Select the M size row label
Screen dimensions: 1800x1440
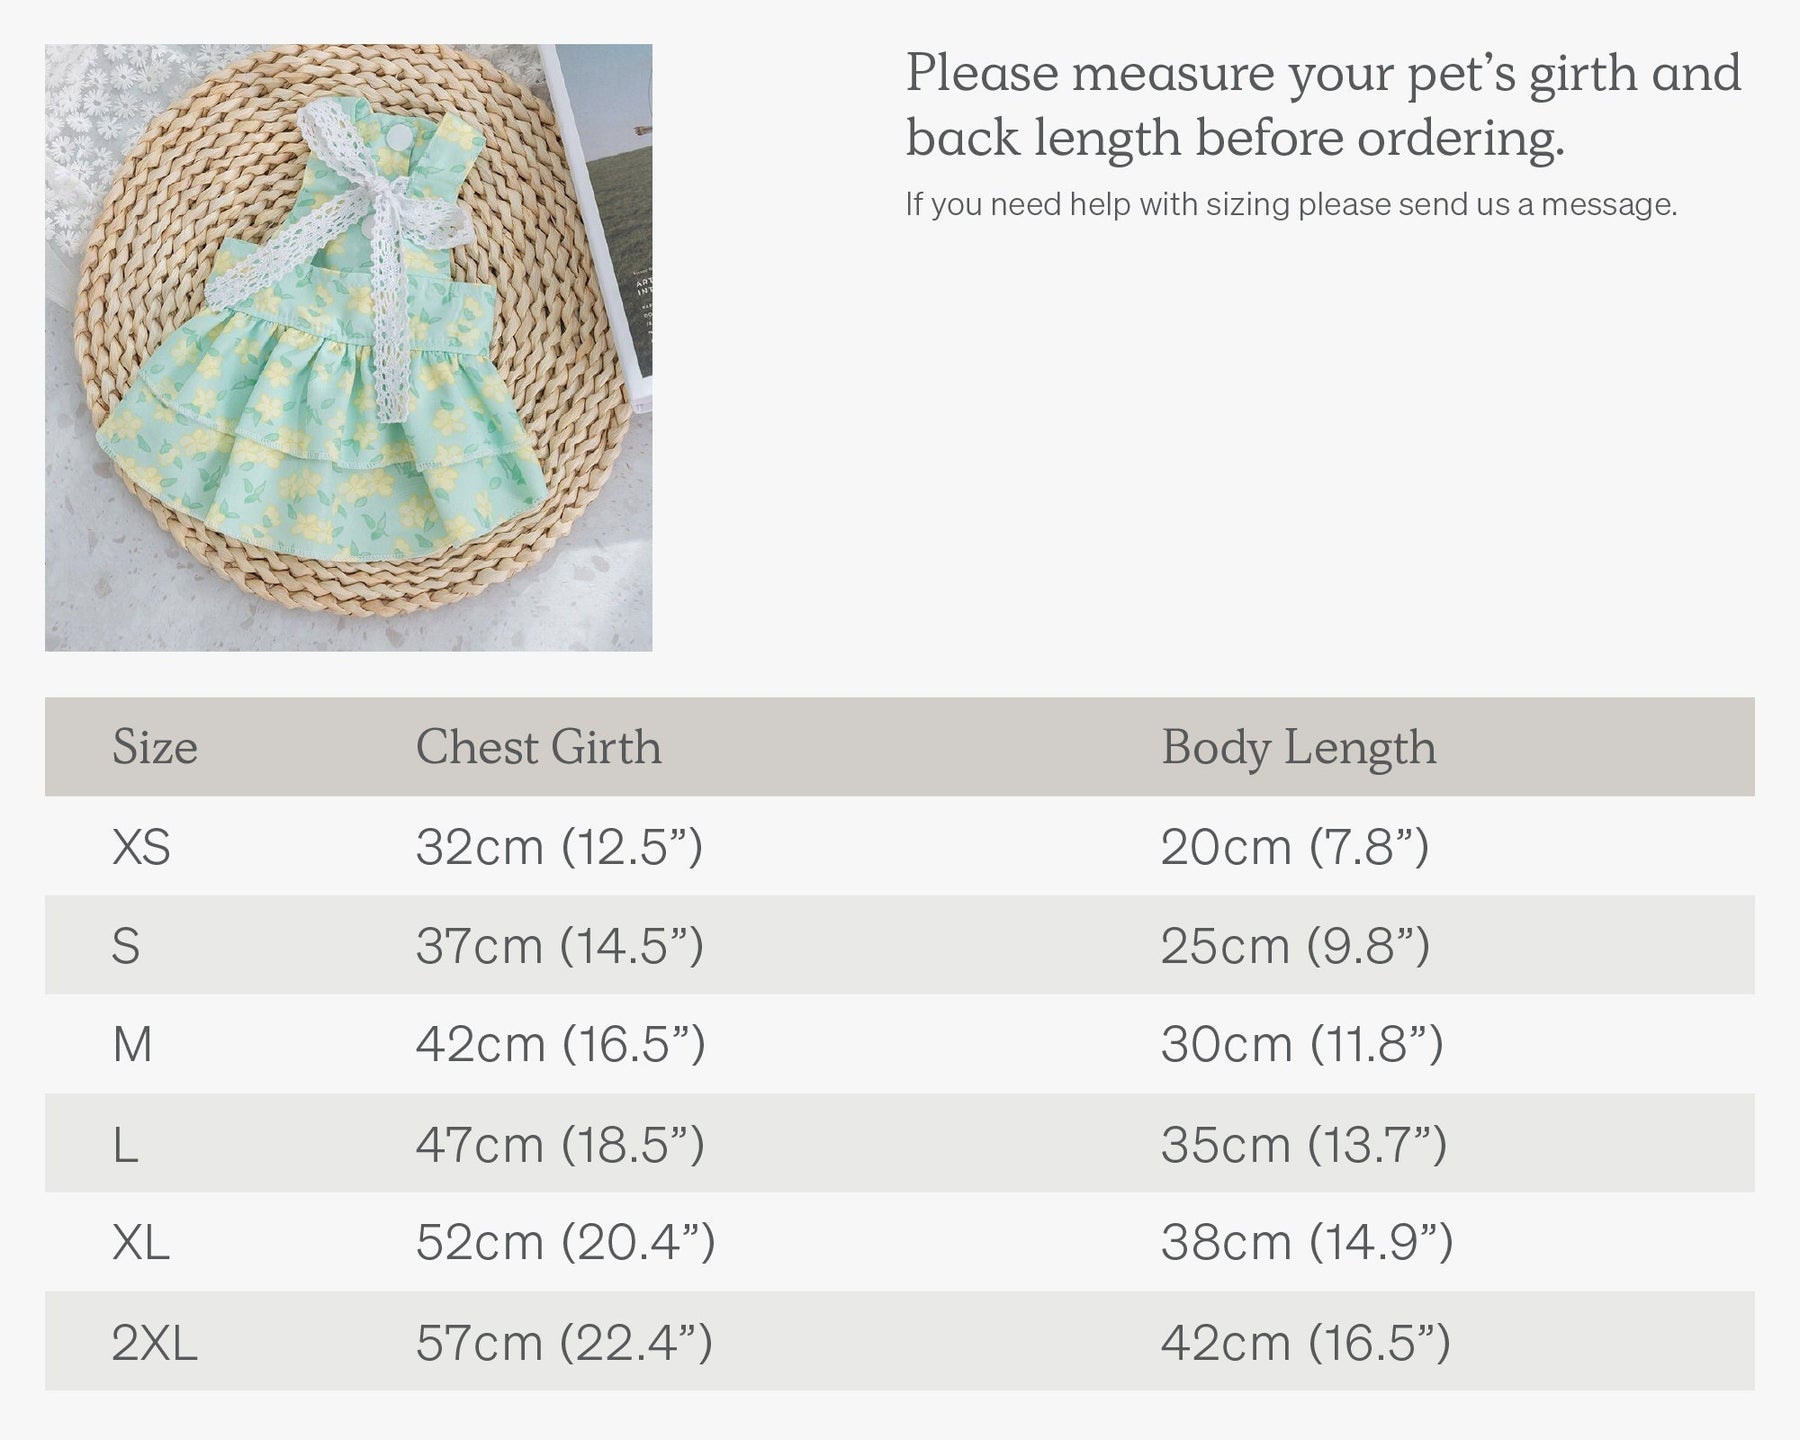click(132, 1045)
